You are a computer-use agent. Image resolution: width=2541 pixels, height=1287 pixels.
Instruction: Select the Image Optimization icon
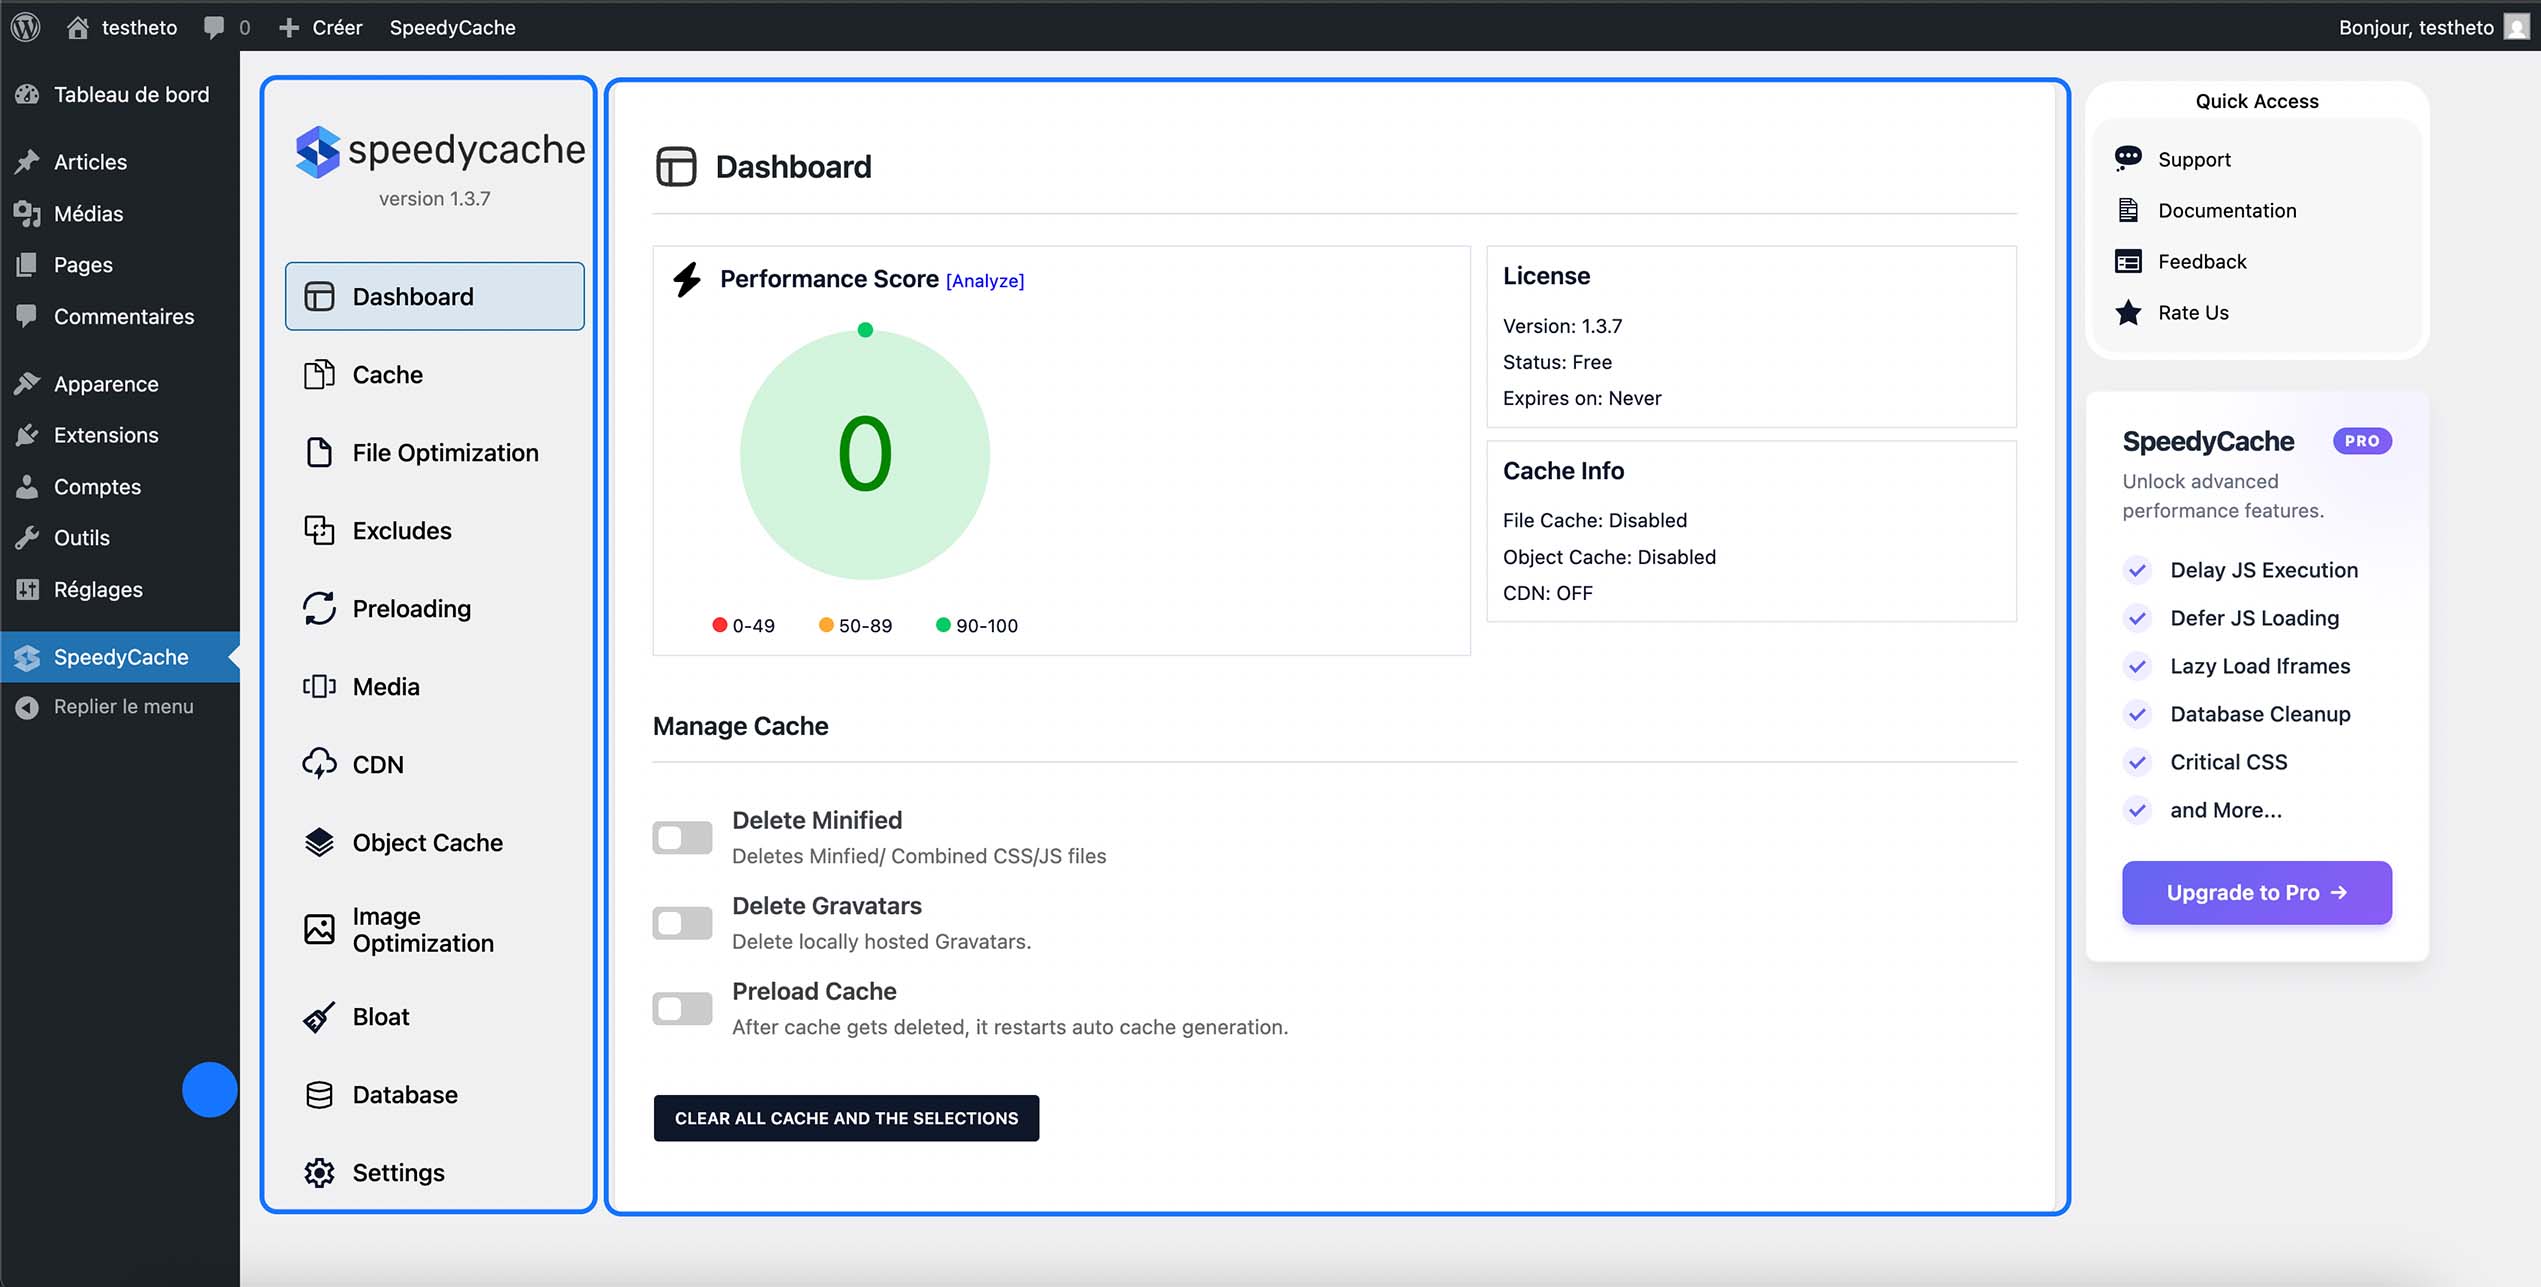coord(318,929)
